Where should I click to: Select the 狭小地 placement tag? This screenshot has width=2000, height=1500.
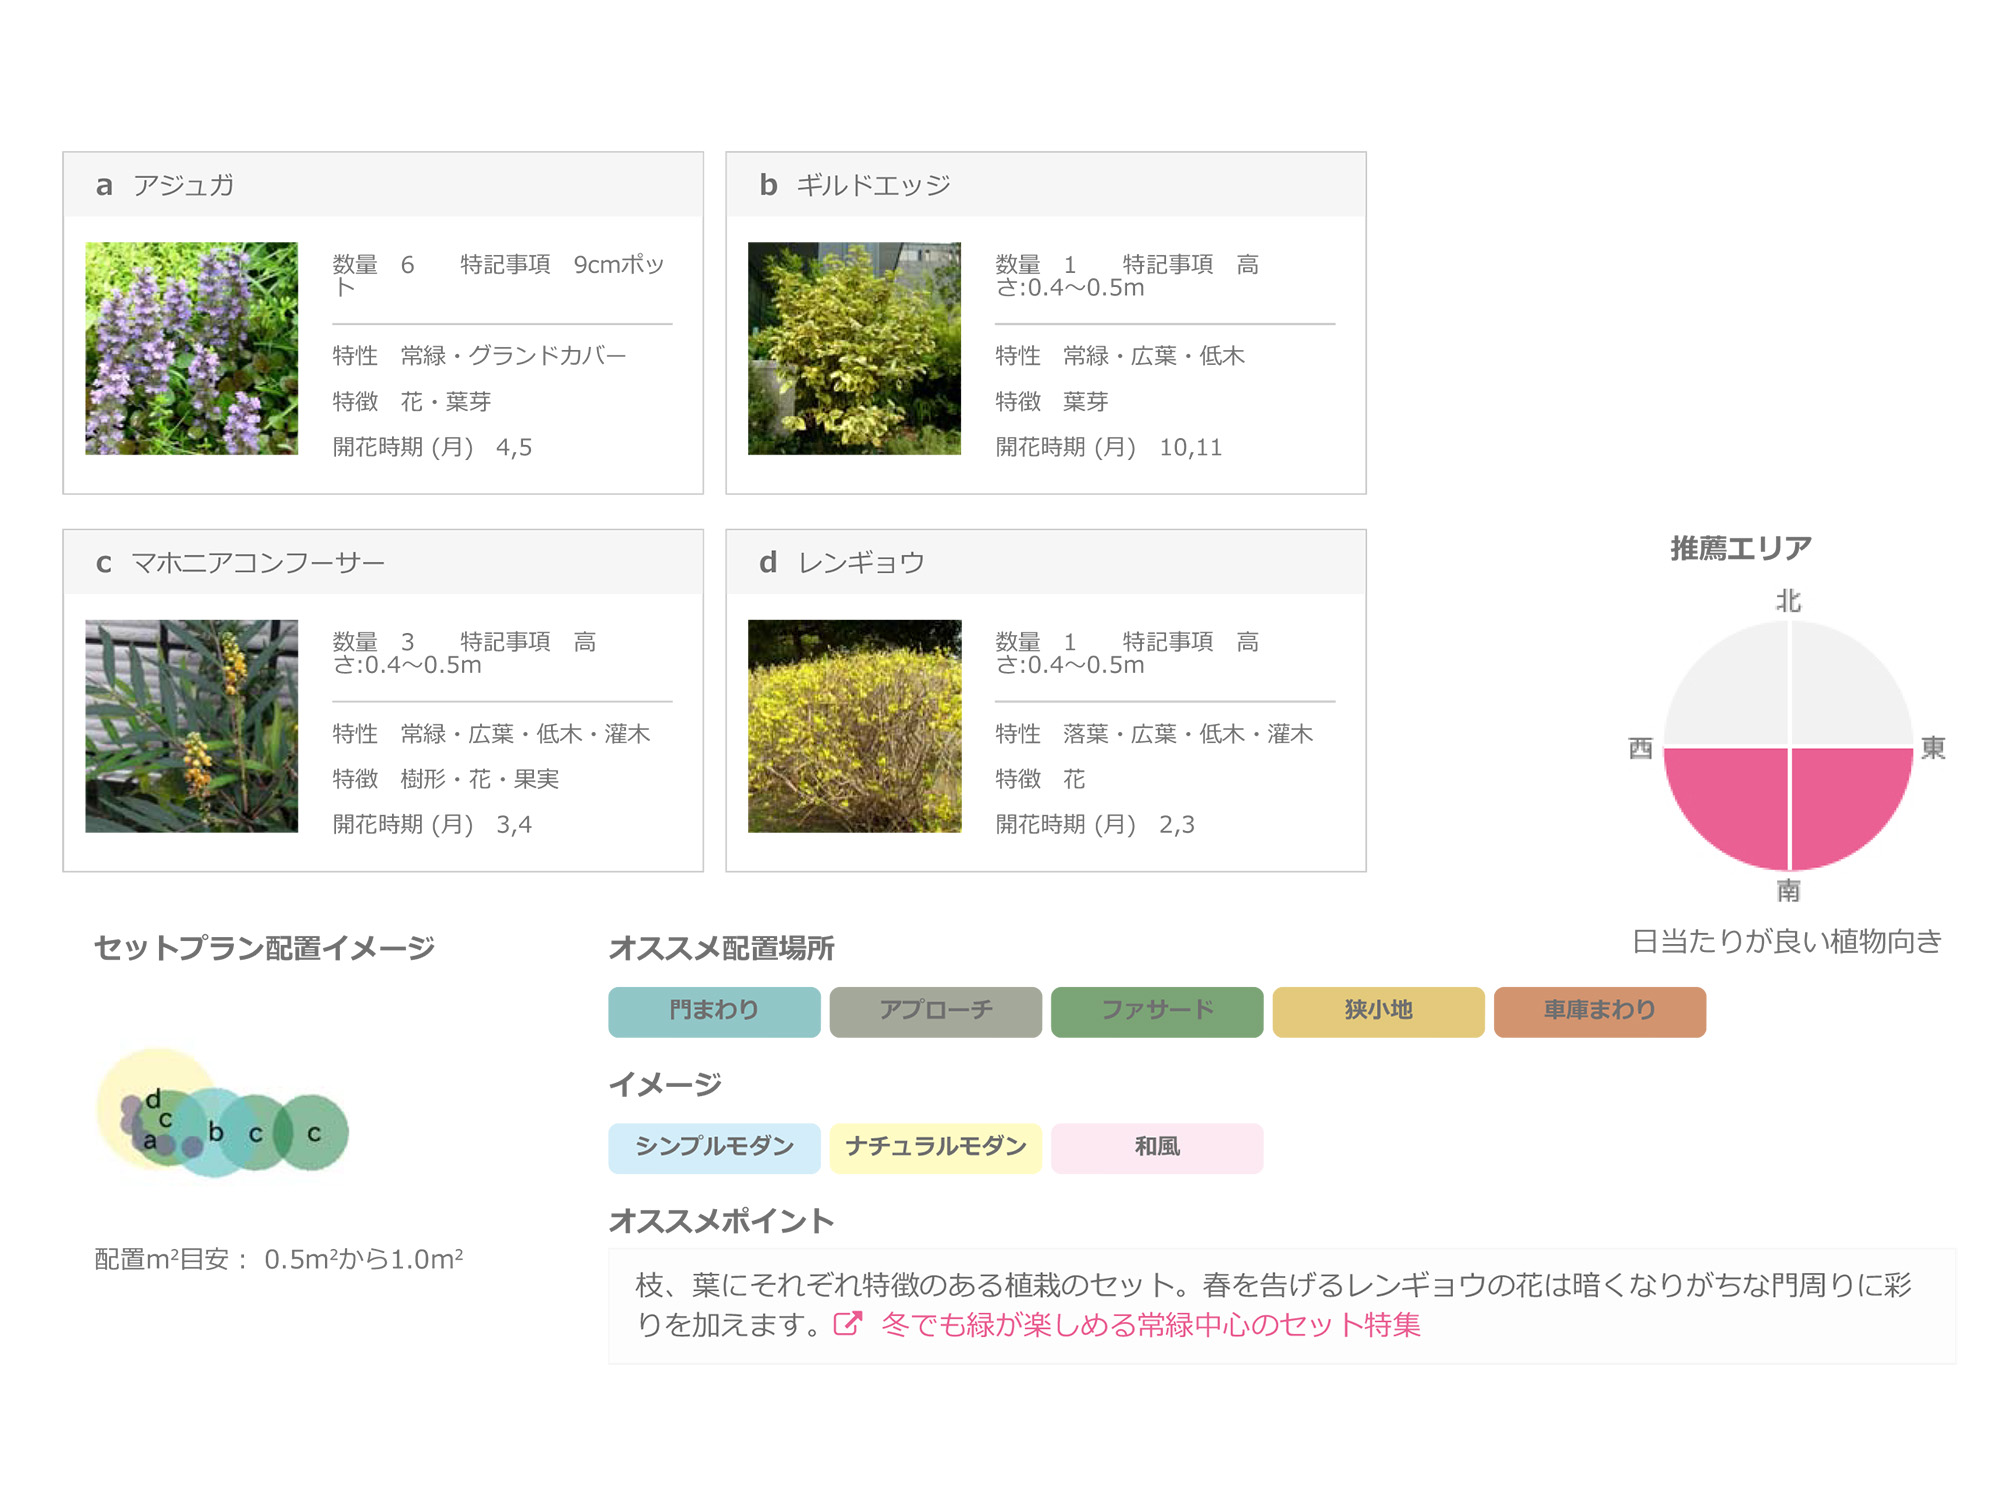(1378, 1011)
